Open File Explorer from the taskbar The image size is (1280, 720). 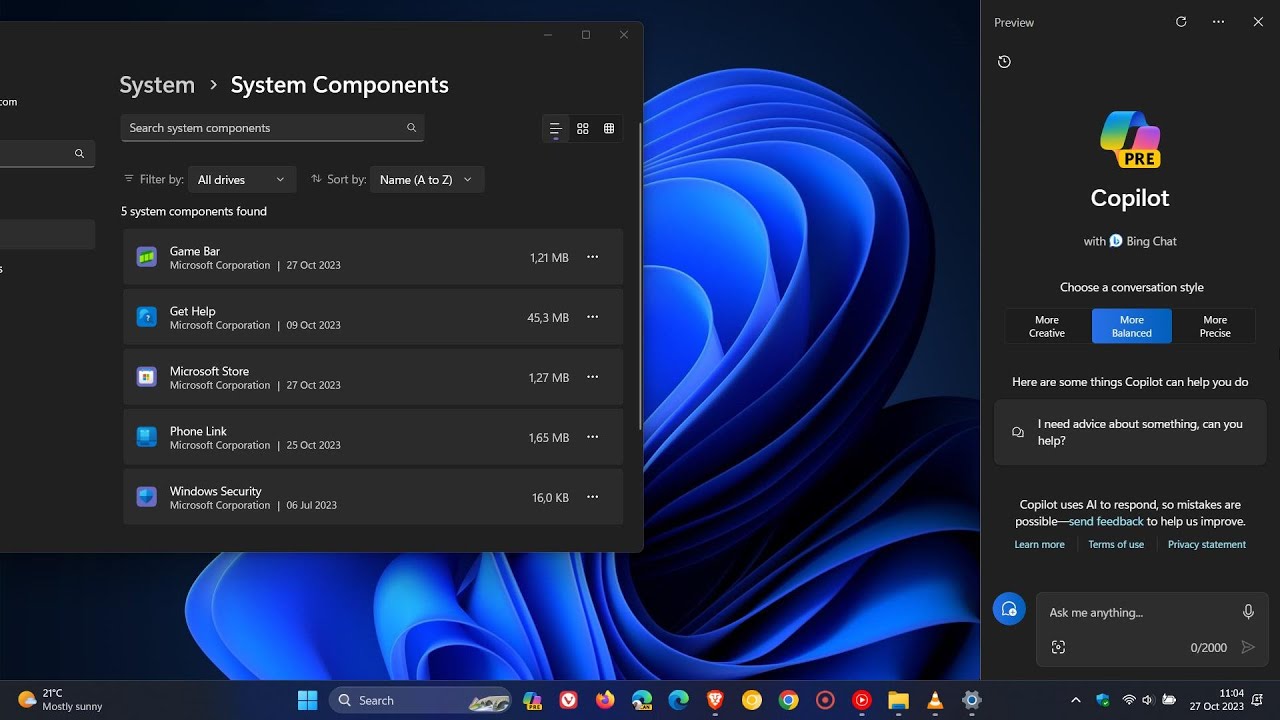898,700
